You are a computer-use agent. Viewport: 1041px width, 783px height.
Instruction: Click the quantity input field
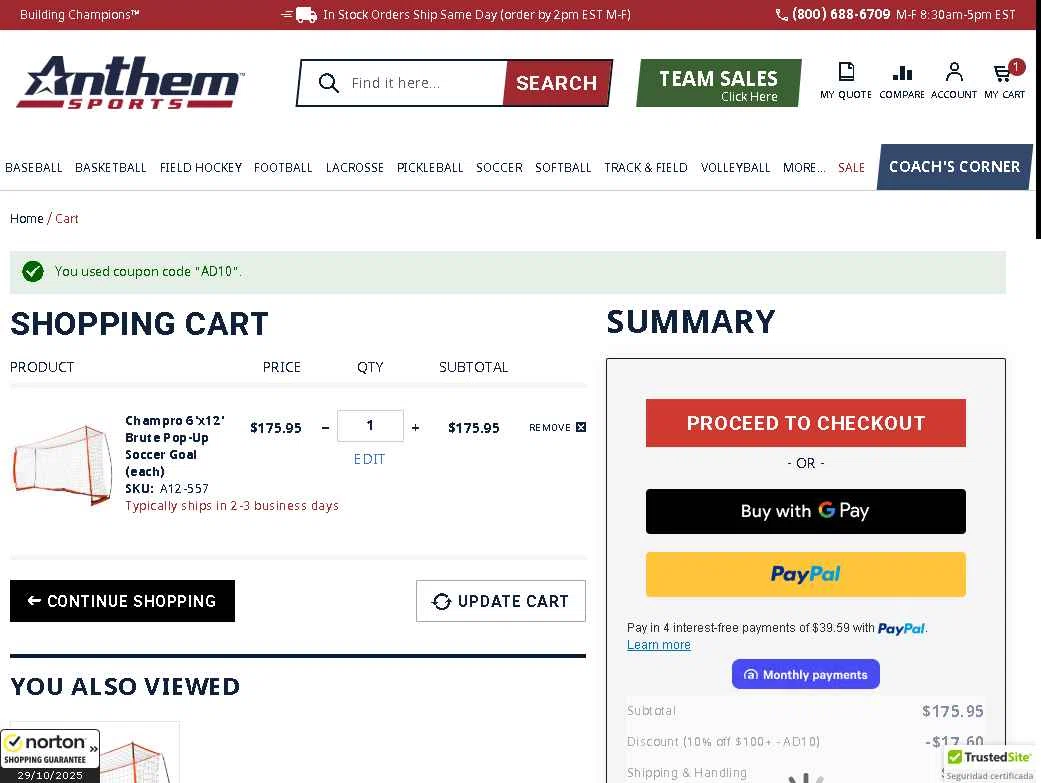coord(370,426)
